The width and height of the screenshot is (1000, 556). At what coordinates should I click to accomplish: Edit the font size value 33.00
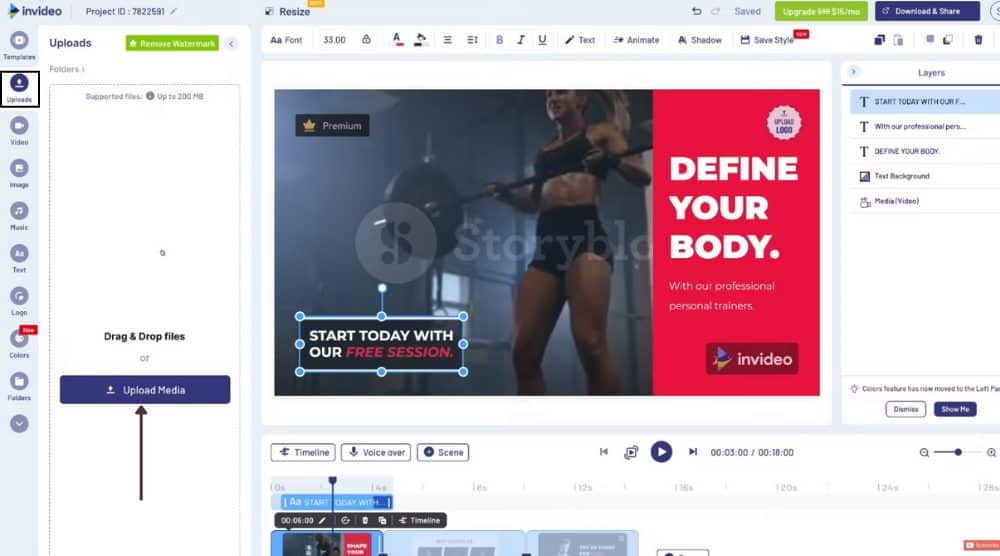click(334, 40)
